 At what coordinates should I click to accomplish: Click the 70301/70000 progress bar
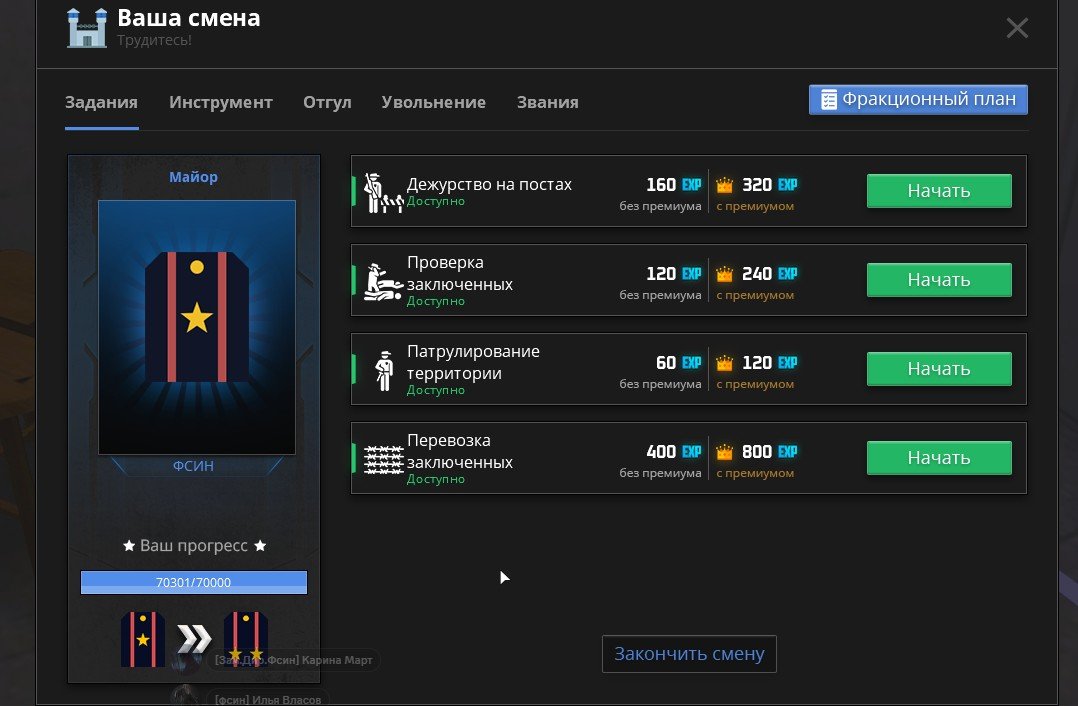point(194,583)
